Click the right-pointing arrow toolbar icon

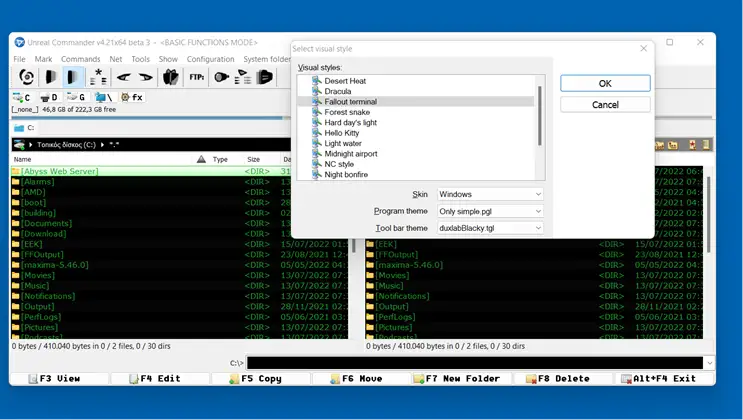(x=145, y=77)
